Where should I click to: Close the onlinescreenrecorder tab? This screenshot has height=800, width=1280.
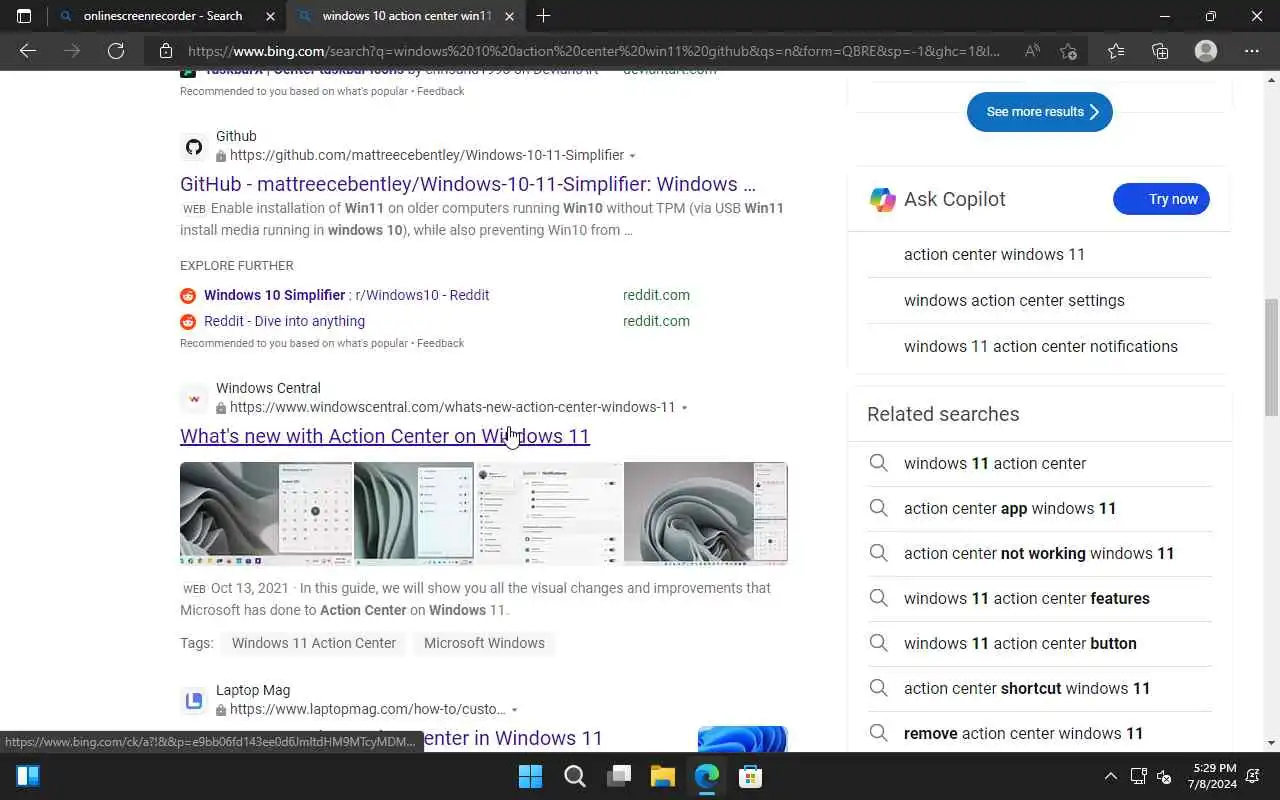click(x=271, y=16)
